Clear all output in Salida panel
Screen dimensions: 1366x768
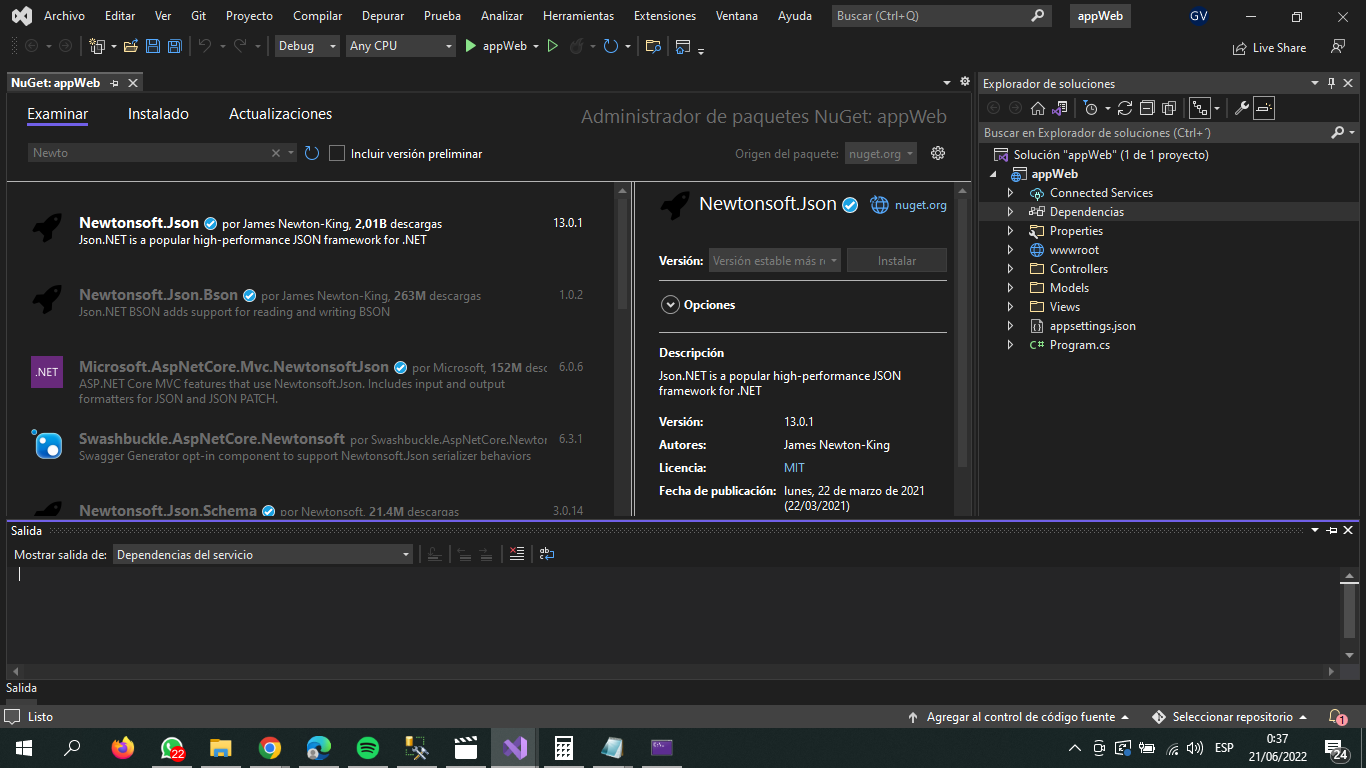517,554
